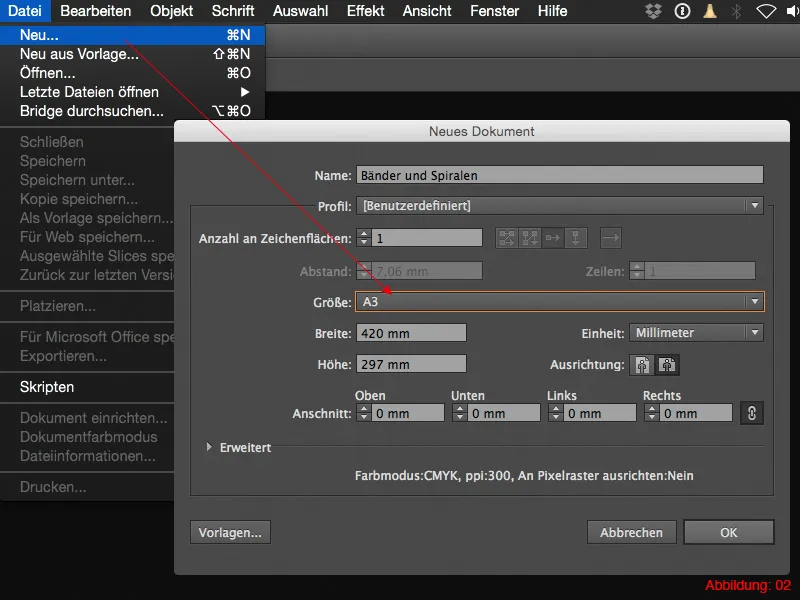The image size is (800, 600).
Task: Click the Vorlagen... button
Action: (x=230, y=532)
